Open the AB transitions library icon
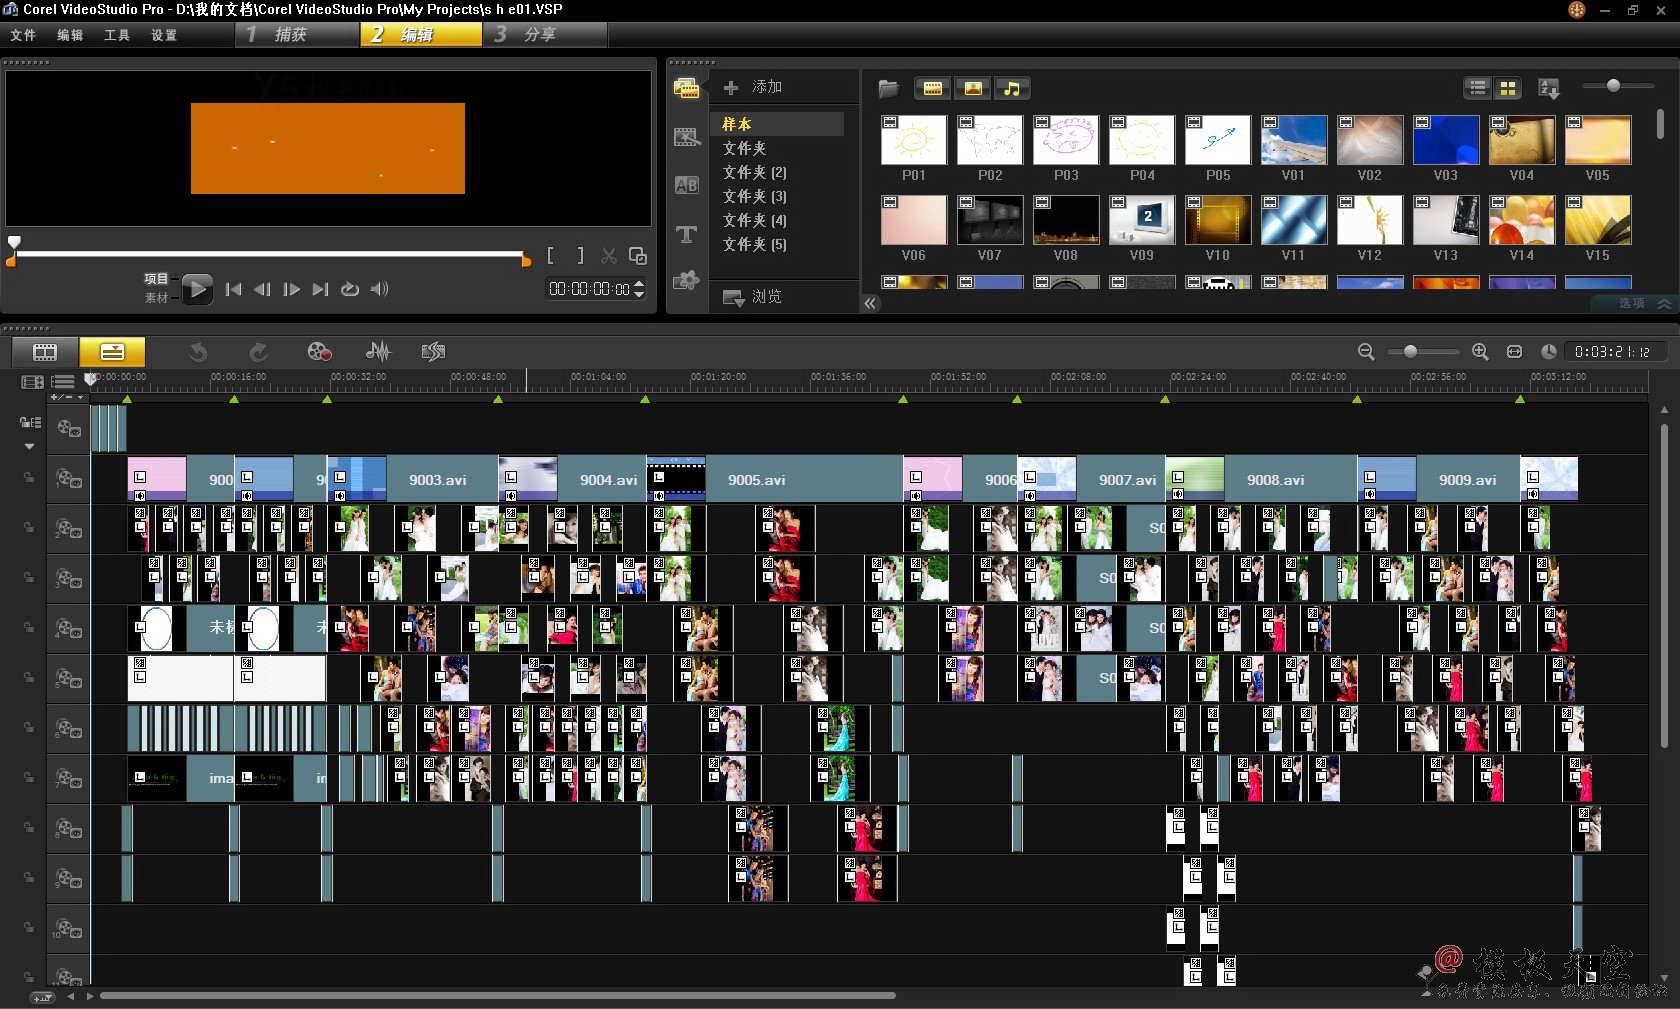 coord(686,185)
